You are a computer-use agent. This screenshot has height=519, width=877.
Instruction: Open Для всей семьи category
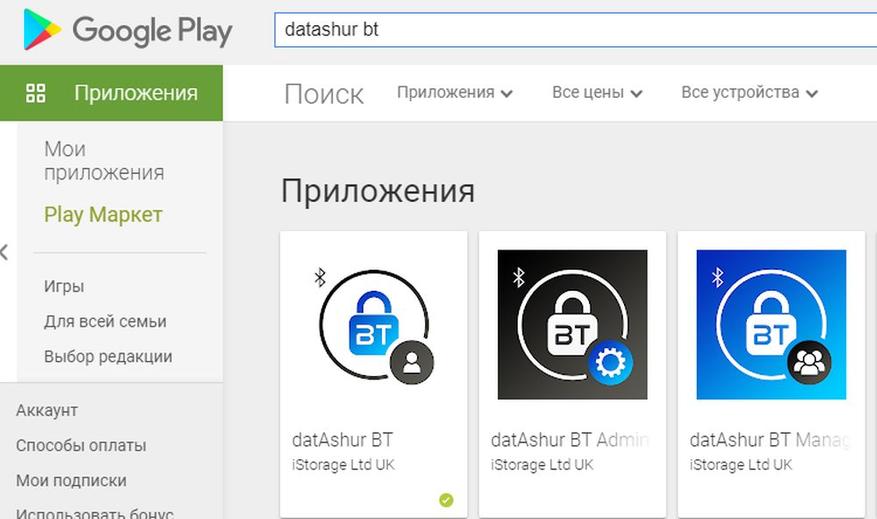pyautogui.click(x=105, y=321)
